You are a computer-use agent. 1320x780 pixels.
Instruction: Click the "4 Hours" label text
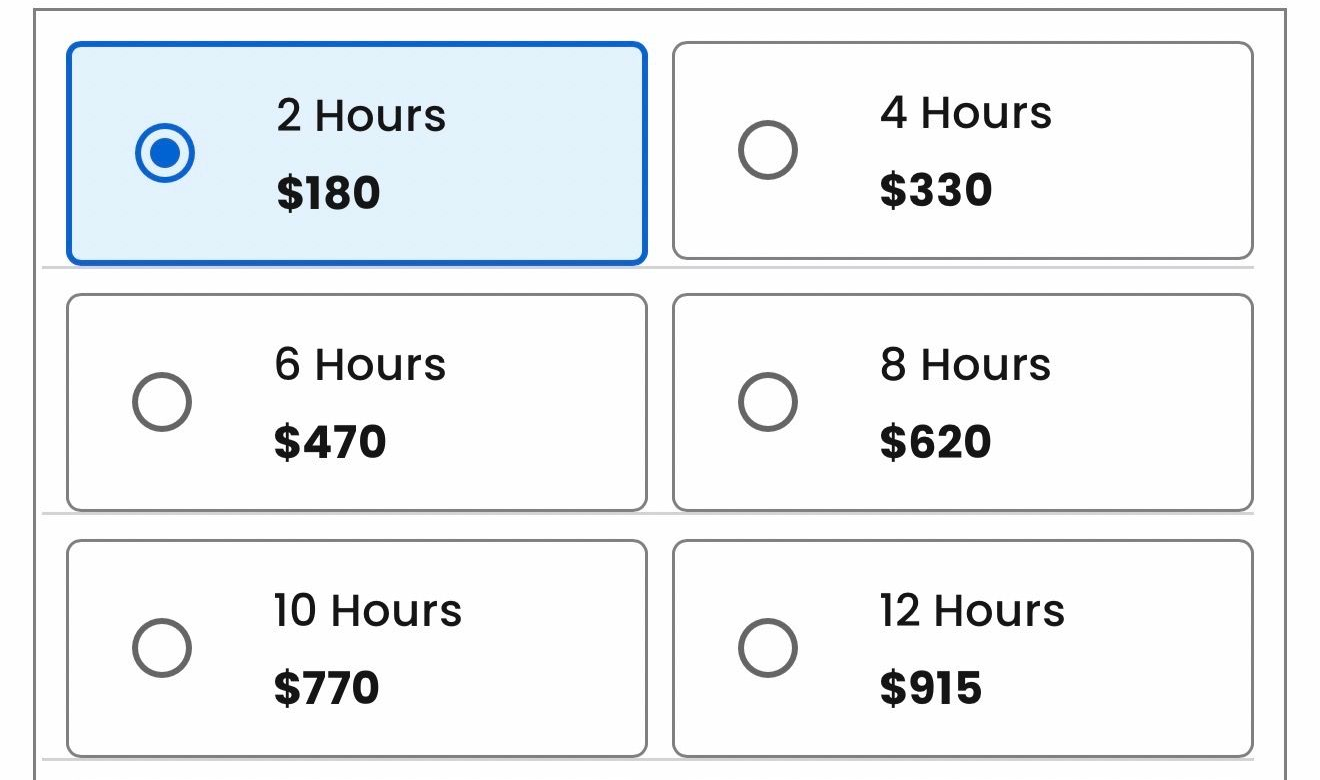point(965,113)
